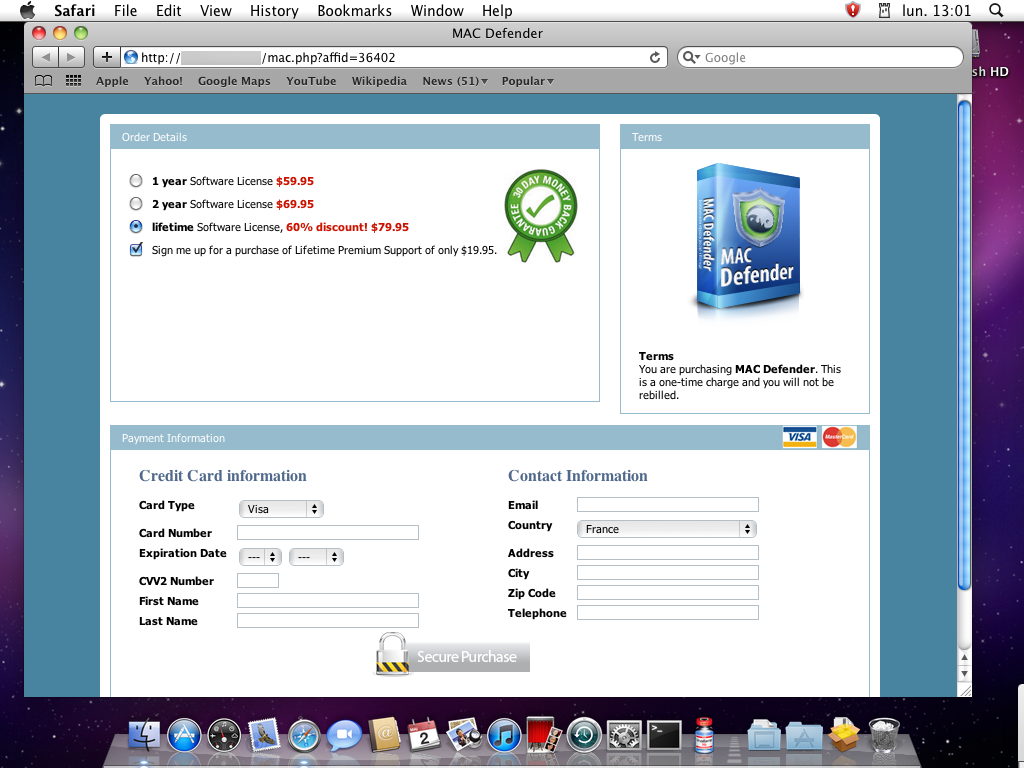Open the Bookmarks menu
Viewport: 1024px width, 768px height.
click(x=355, y=11)
